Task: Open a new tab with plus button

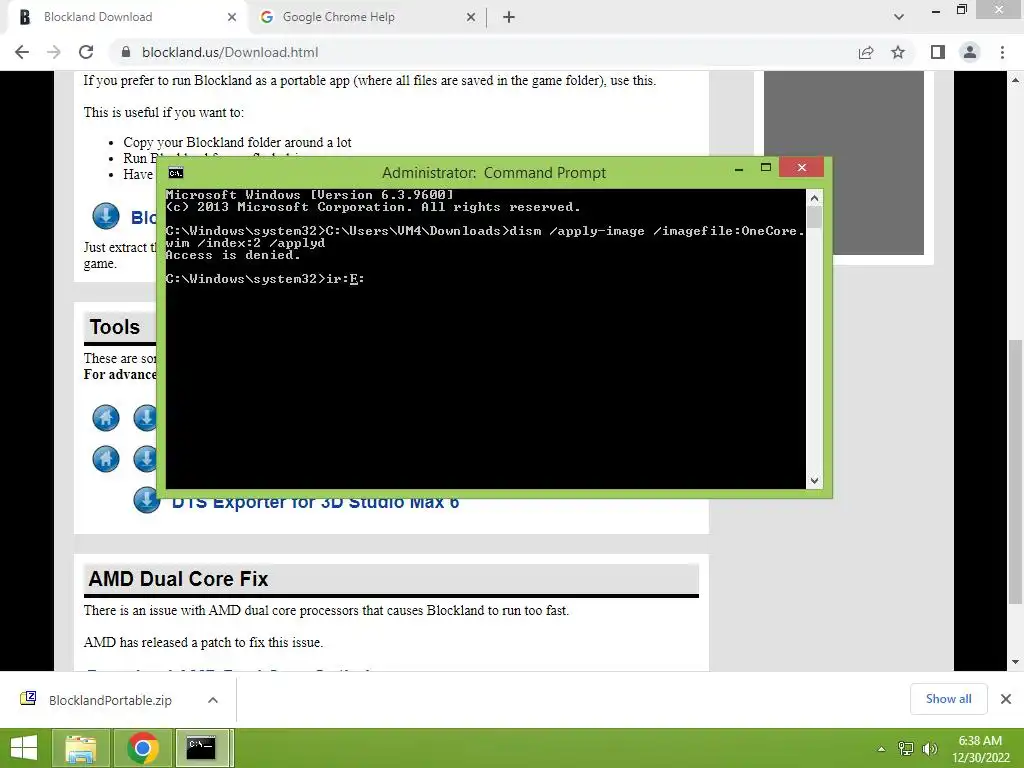Action: point(509,17)
